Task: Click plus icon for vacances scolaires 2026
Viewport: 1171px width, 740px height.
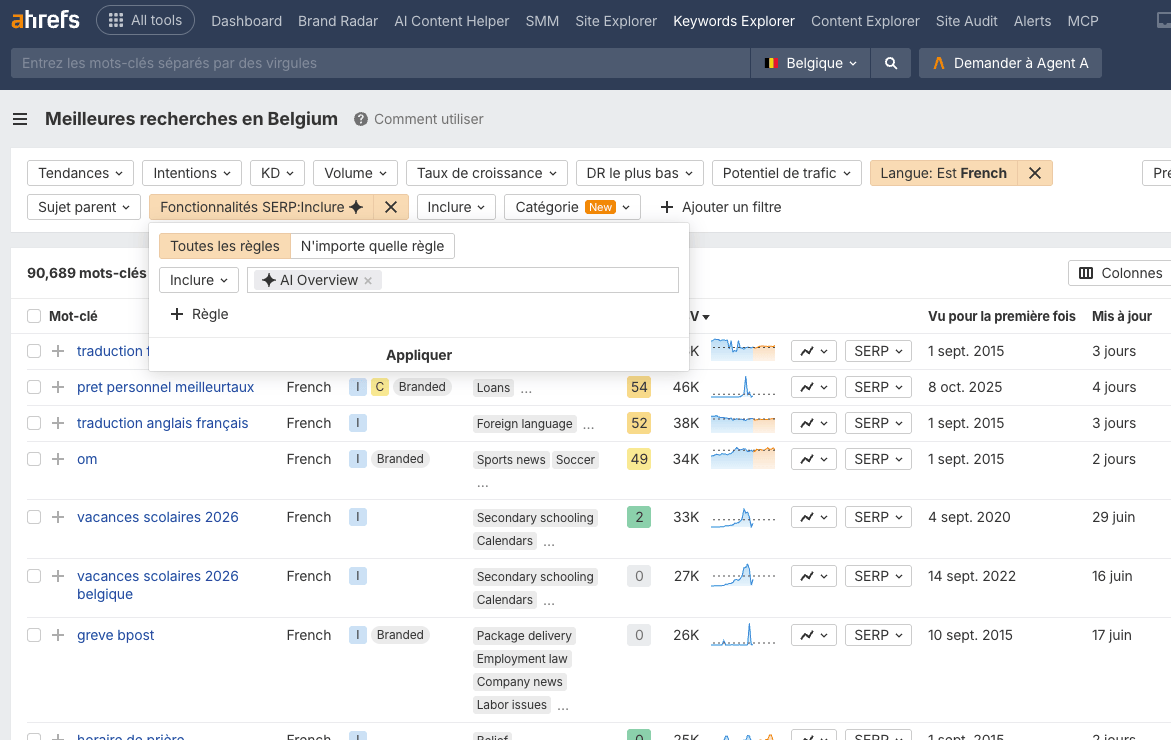Action: (x=58, y=517)
